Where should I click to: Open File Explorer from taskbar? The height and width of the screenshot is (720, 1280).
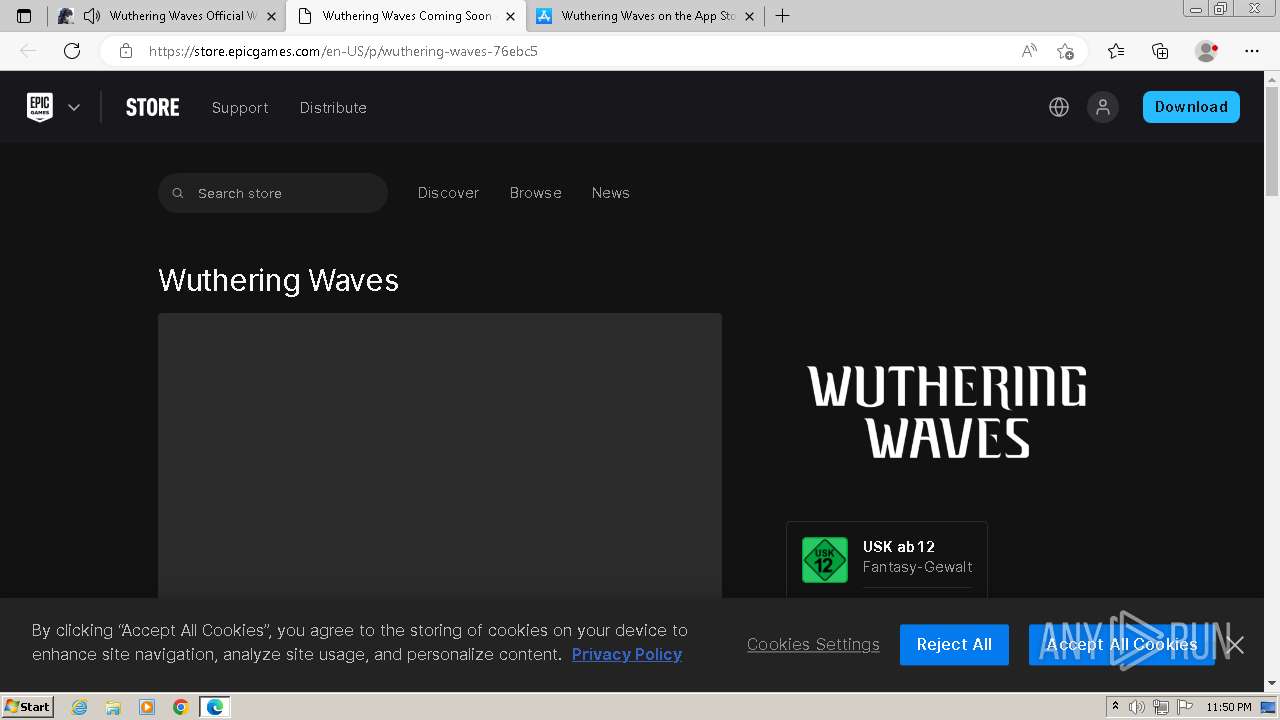tap(113, 707)
